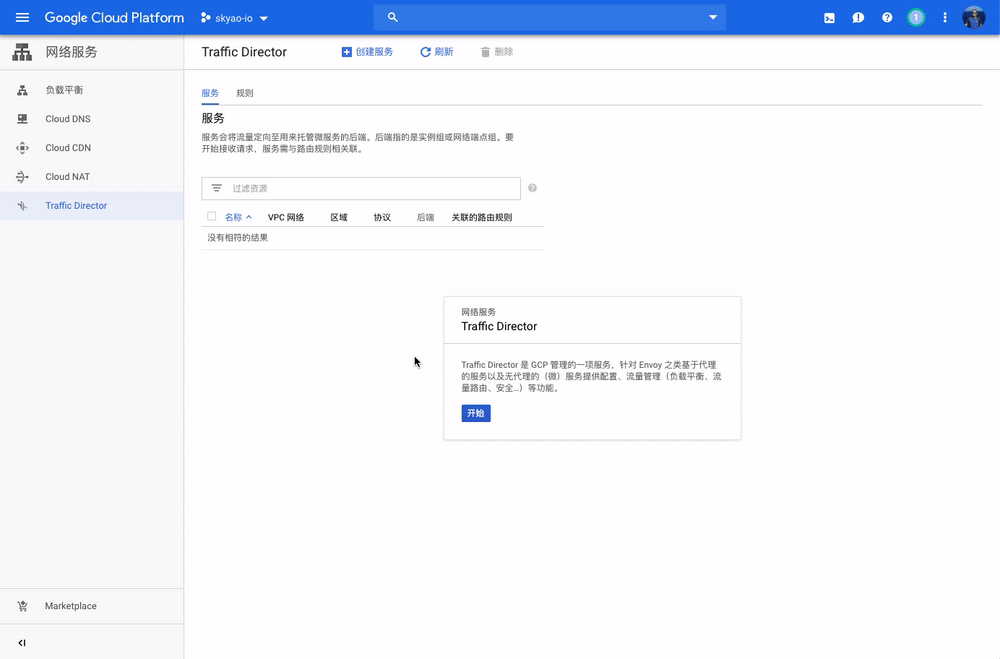Click the 网络服务 network services icon
1000x659 pixels.
coord(22,52)
